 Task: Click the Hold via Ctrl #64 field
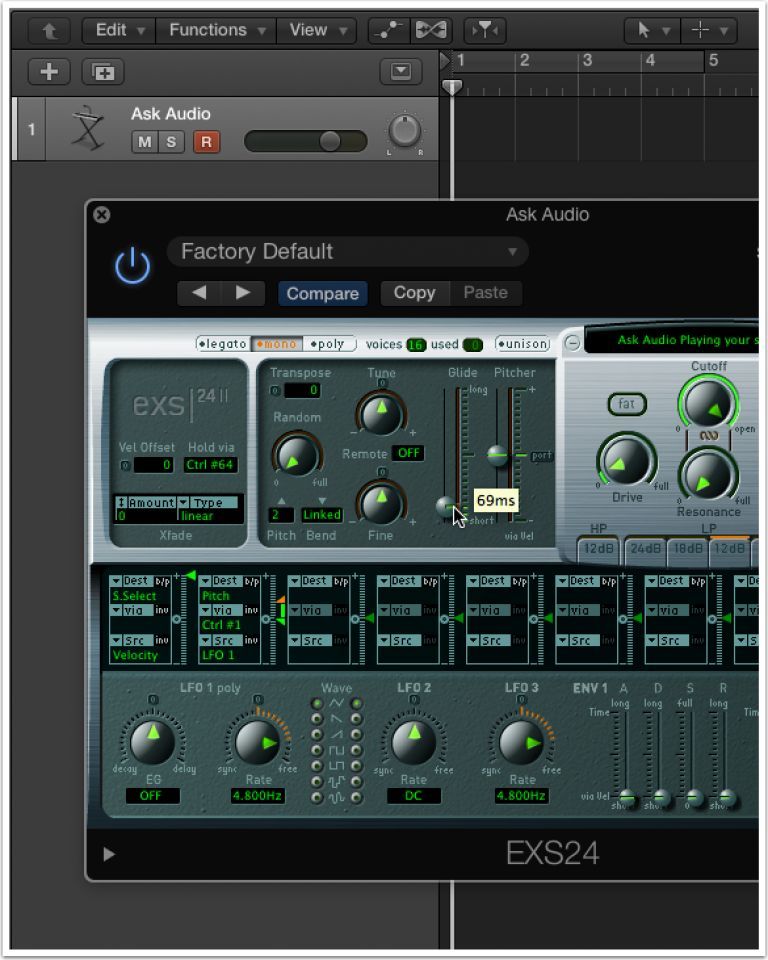click(210, 465)
